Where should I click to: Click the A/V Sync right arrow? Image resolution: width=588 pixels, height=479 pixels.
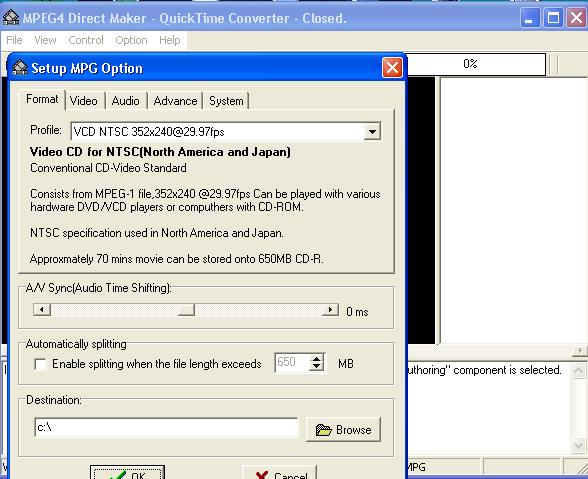point(330,310)
